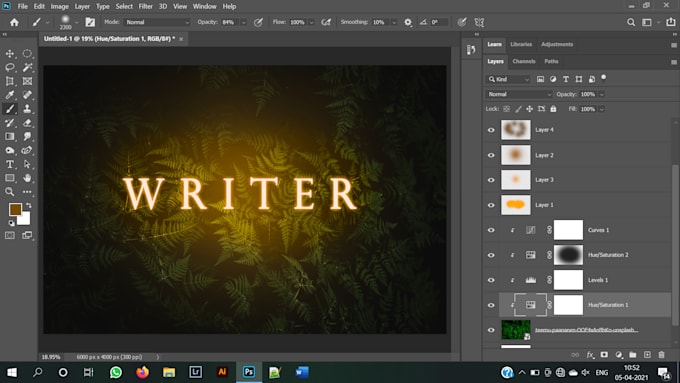The height and width of the screenshot is (383, 680).
Task: Select the Move tool
Action: pyautogui.click(x=10, y=53)
